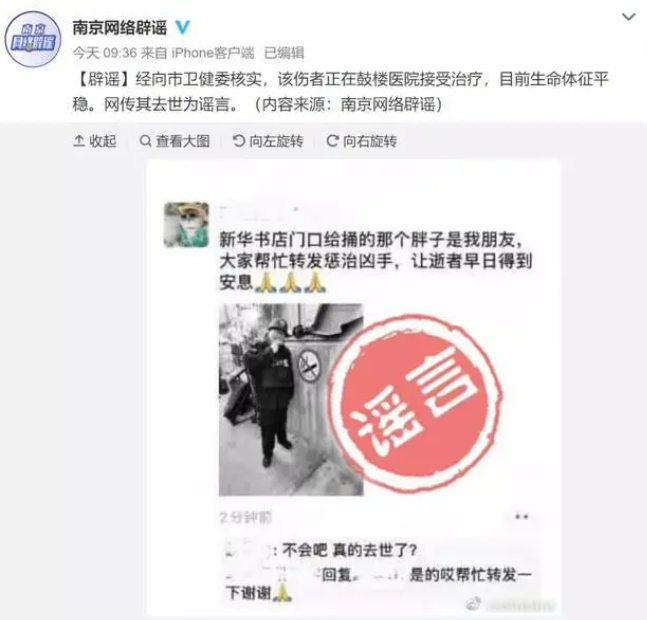Click the counterclockwise rotate arrow icon

click(x=238, y=141)
